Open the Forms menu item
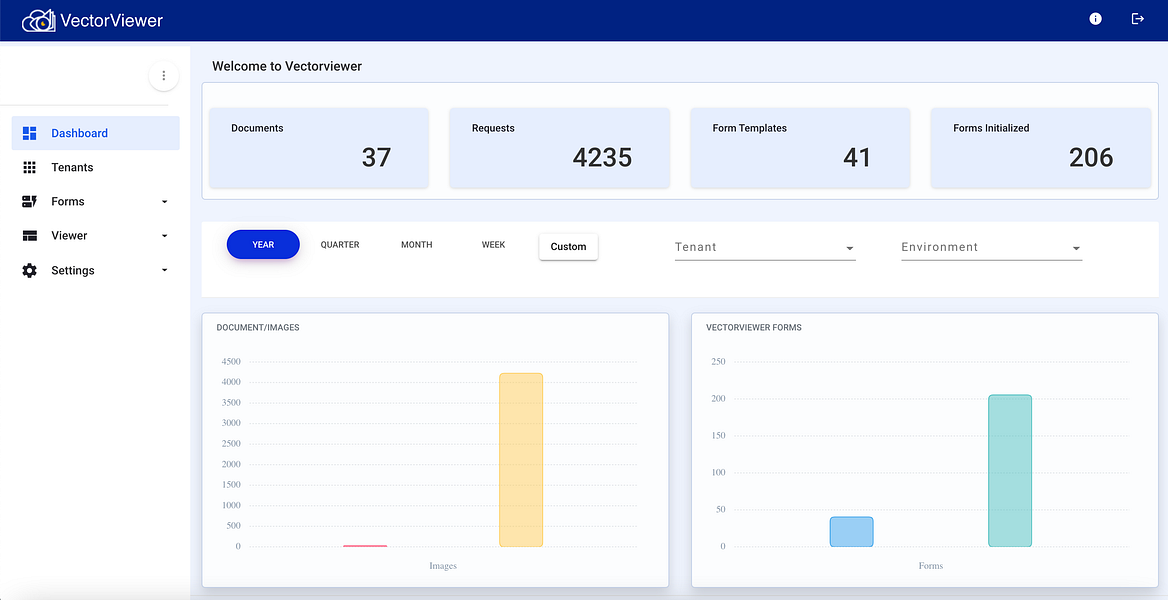 pyautogui.click(x=95, y=201)
